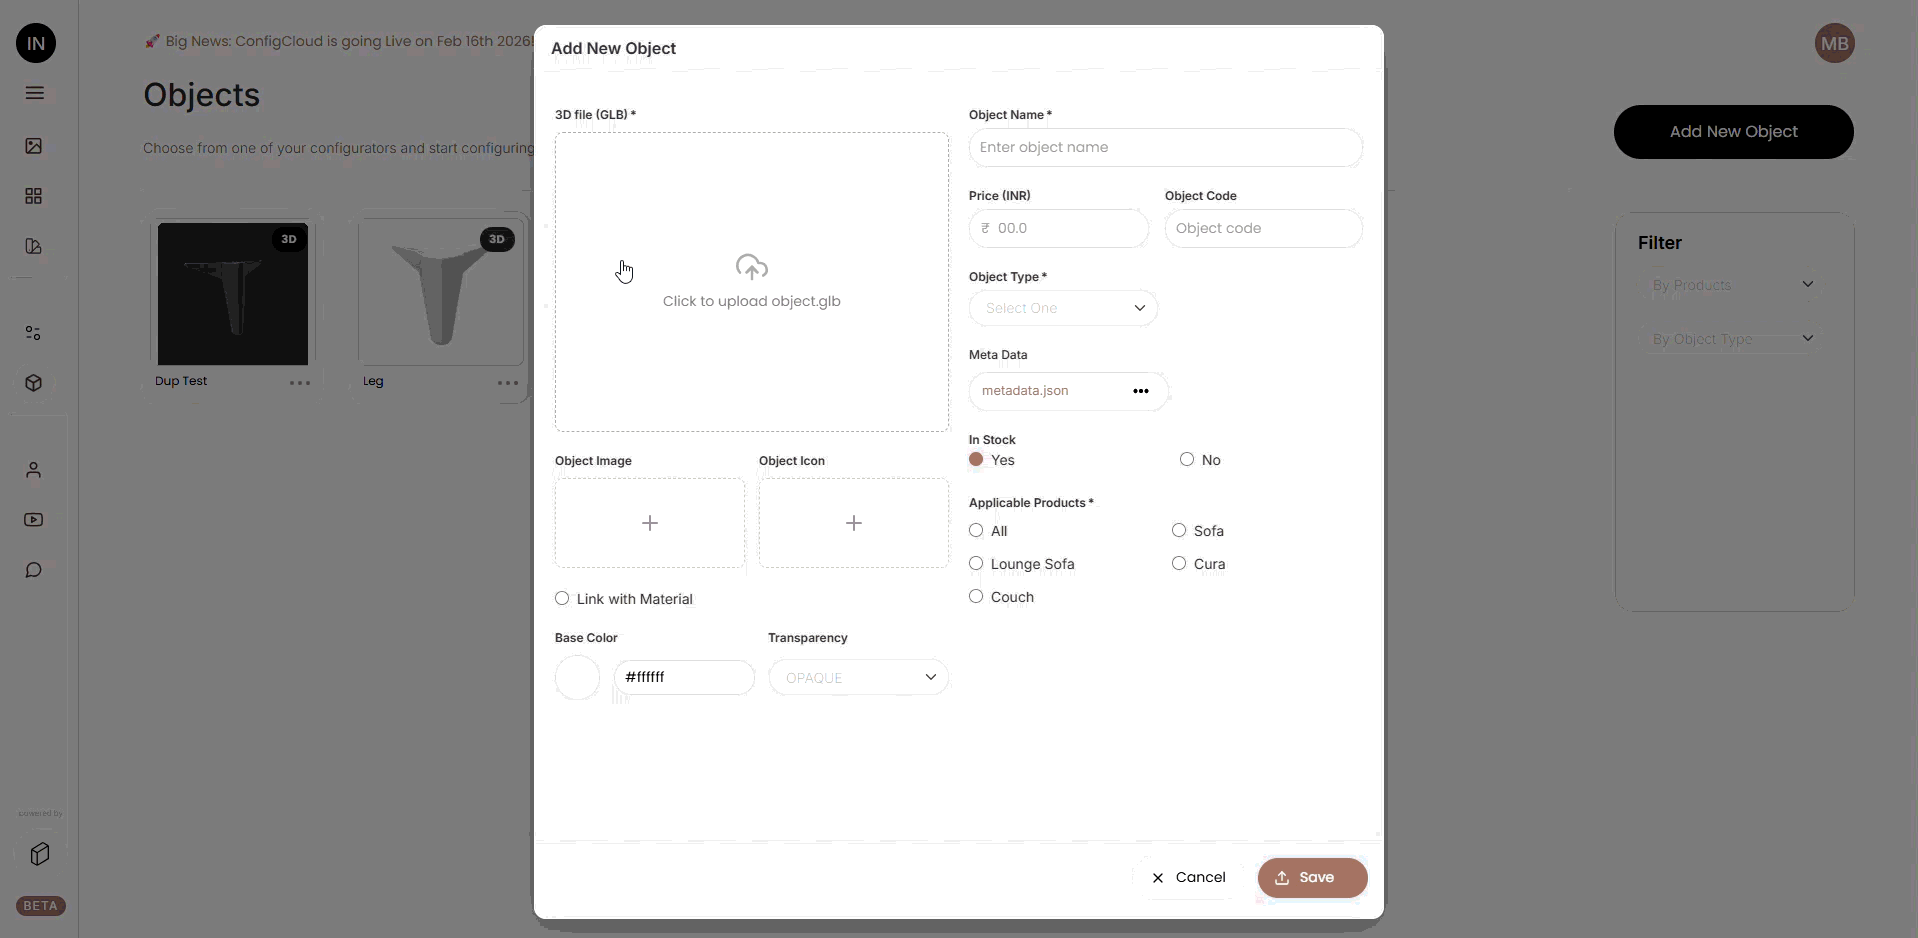Viewport: 1918px width, 938px height.
Task: Expand the Transparency OPAQUE dropdown
Action: click(858, 677)
